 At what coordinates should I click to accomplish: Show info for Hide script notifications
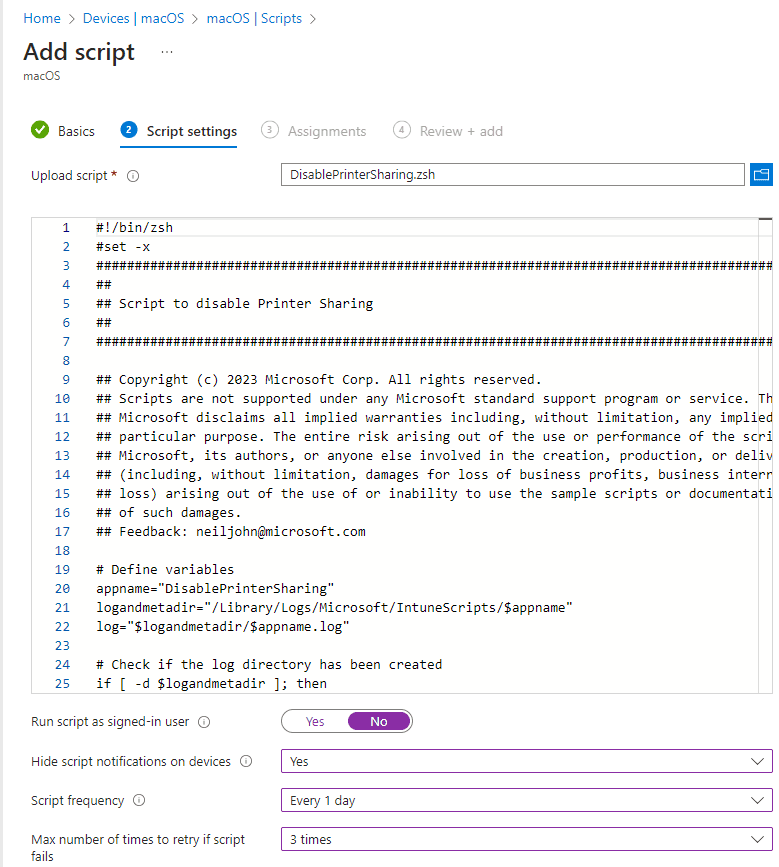point(246,761)
